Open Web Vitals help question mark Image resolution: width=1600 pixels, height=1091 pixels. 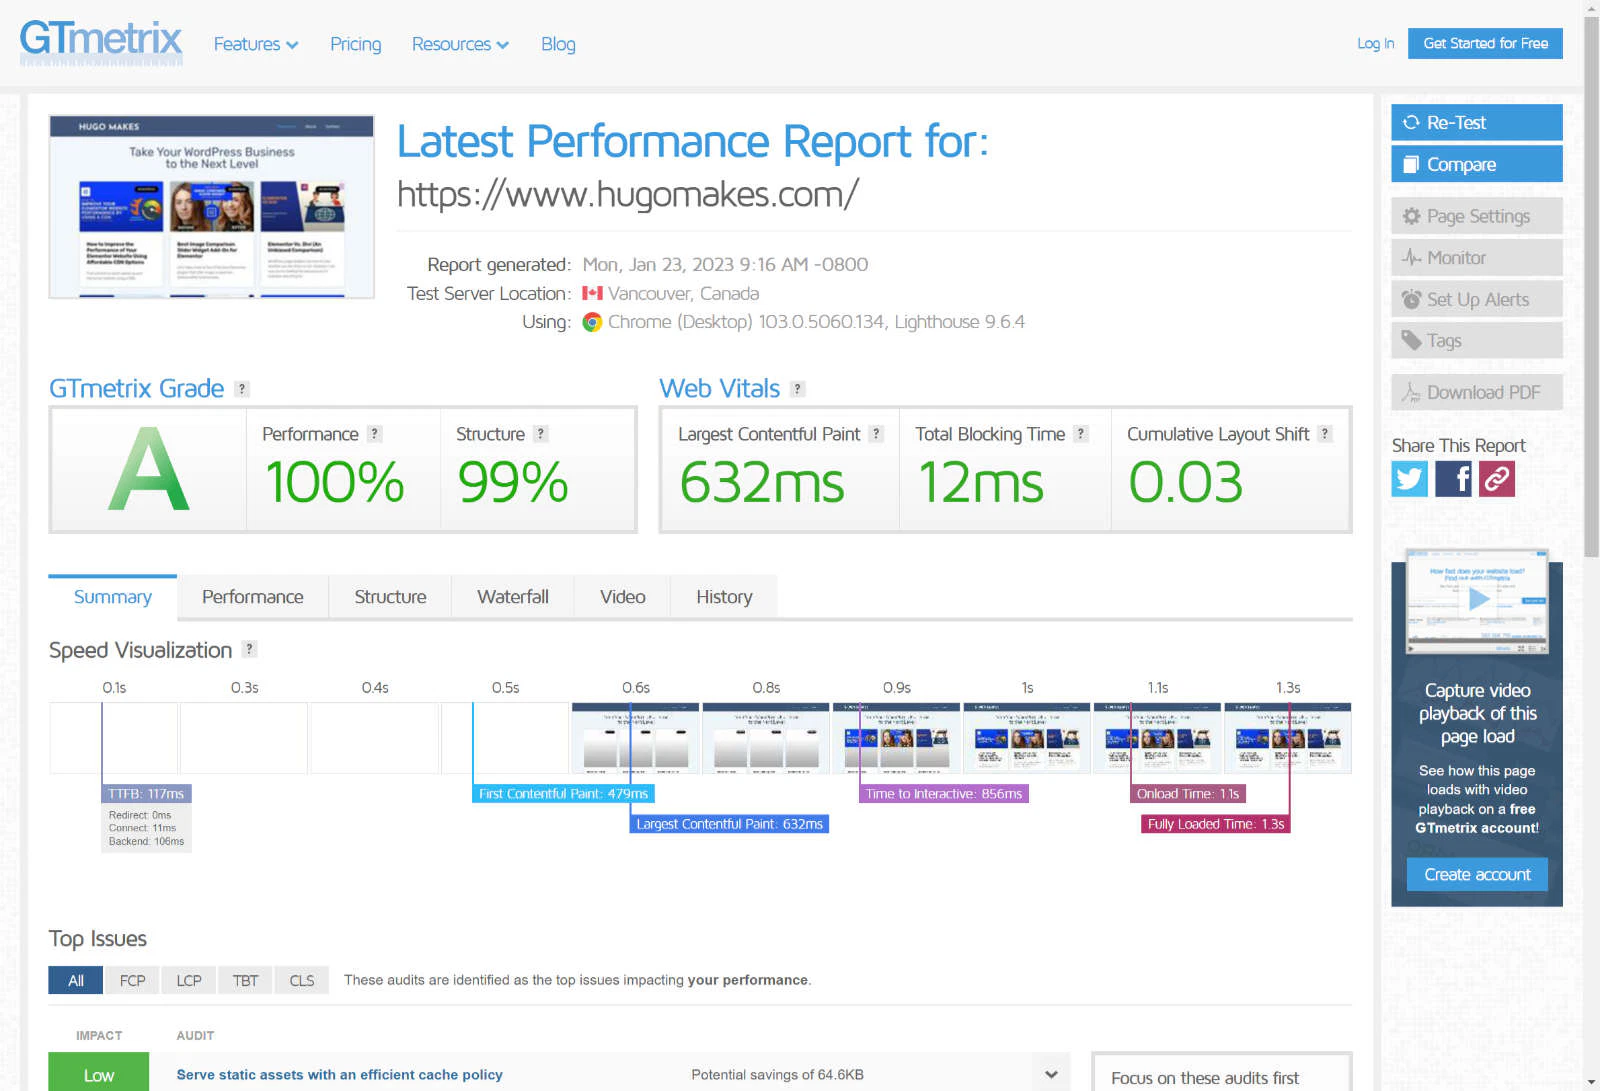[797, 389]
